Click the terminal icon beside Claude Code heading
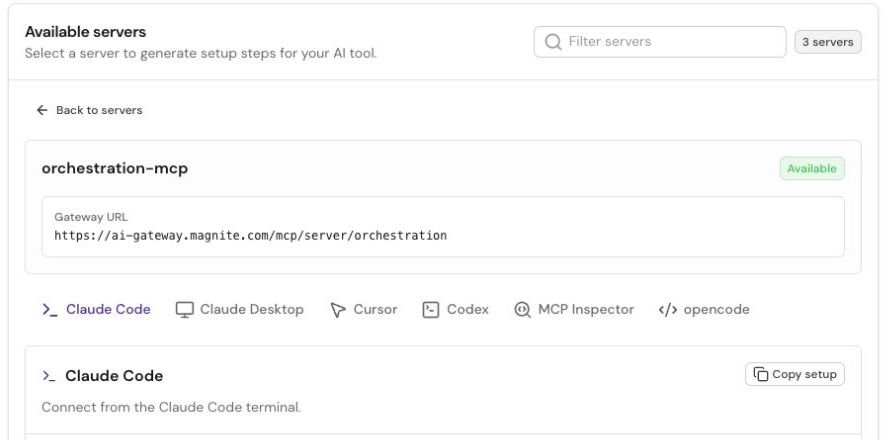 [x=49, y=376]
